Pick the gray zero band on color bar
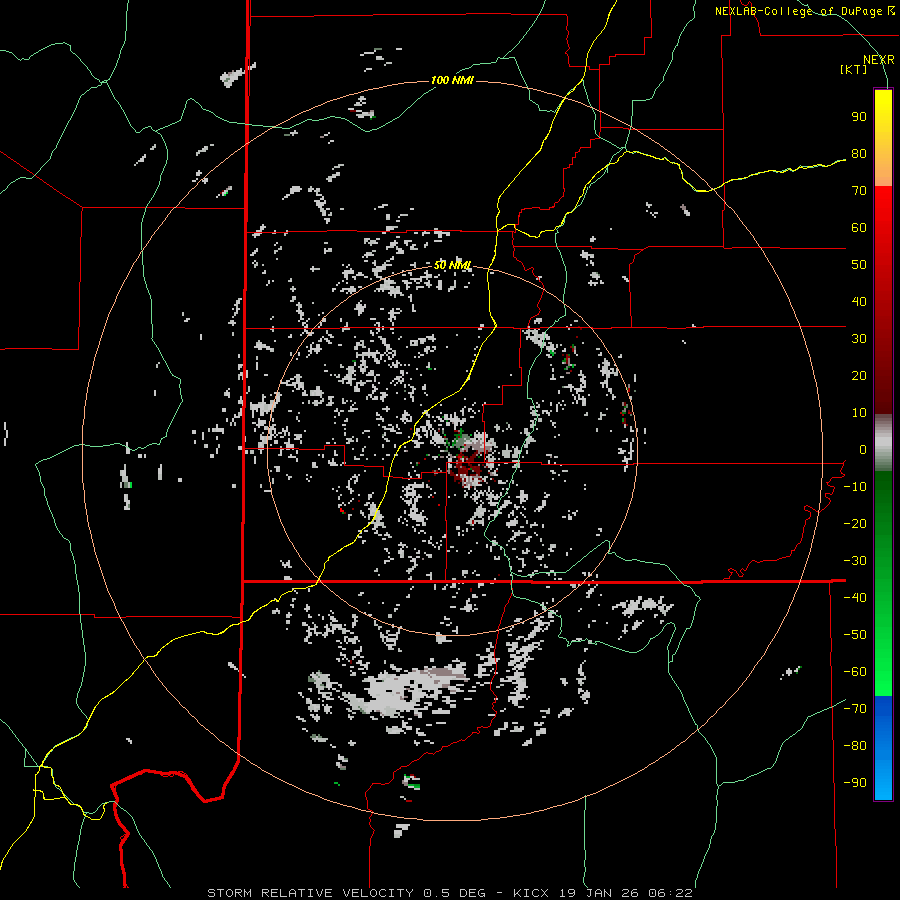 point(883,443)
